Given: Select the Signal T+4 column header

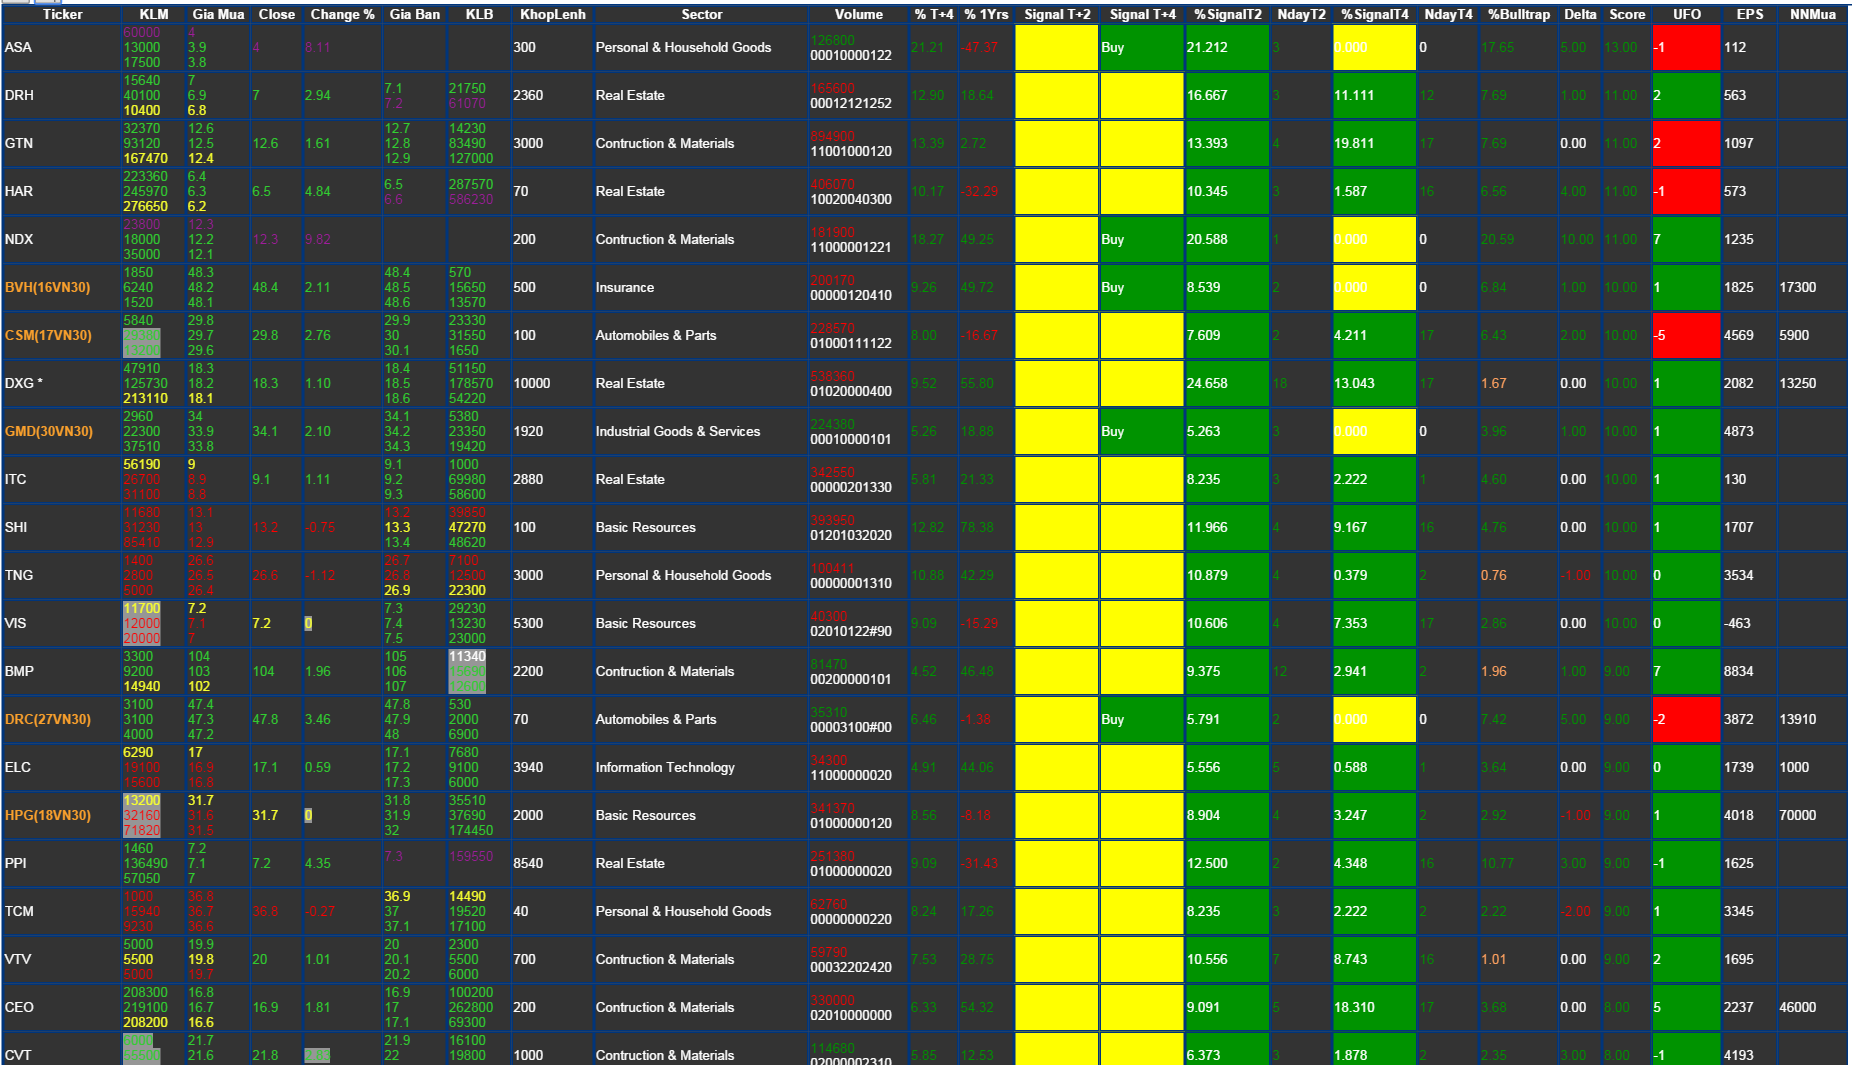Looking at the screenshot, I should (x=1142, y=14).
